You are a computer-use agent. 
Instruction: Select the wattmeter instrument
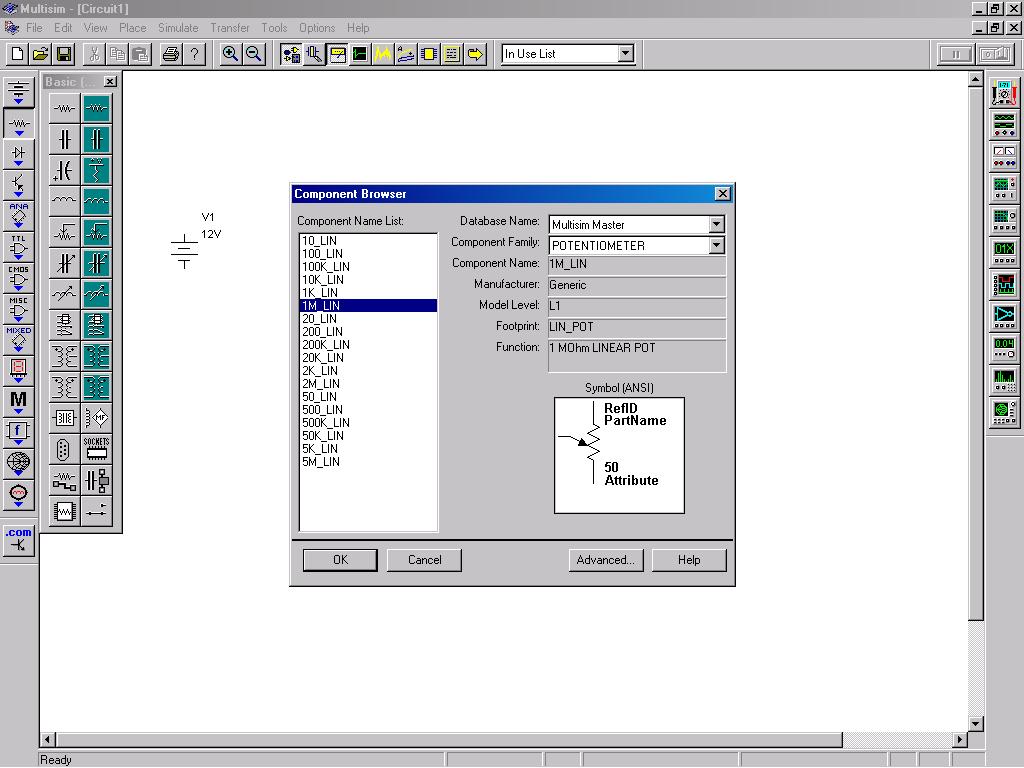pos(1004,156)
